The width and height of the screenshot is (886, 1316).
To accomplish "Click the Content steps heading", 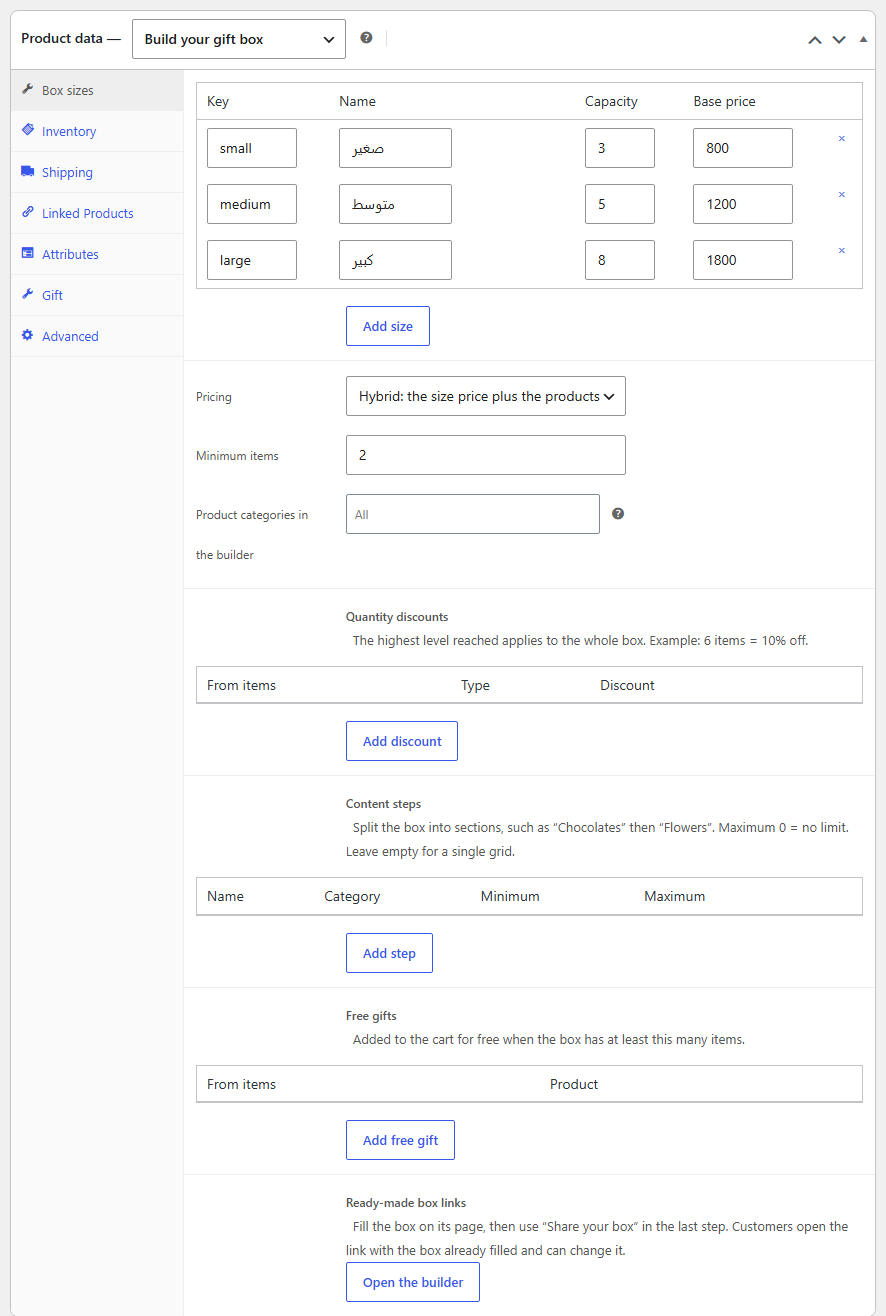I will point(383,804).
